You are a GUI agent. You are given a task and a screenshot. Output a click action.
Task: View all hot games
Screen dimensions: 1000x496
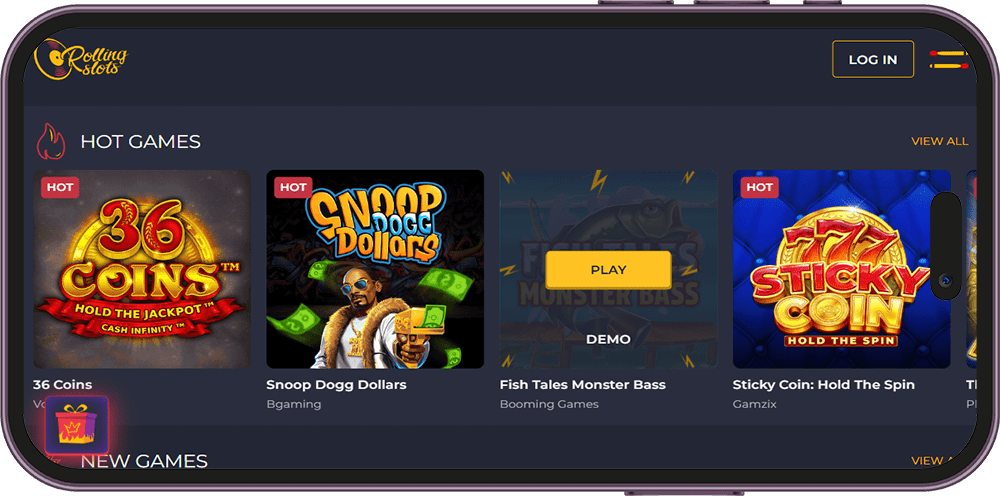(x=939, y=142)
